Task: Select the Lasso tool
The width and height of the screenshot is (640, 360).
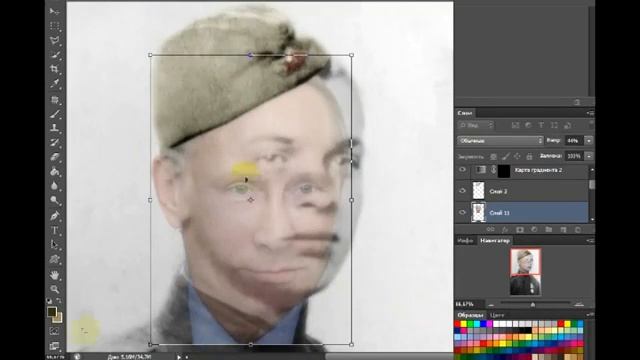Action: pyautogui.click(x=54, y=40)
